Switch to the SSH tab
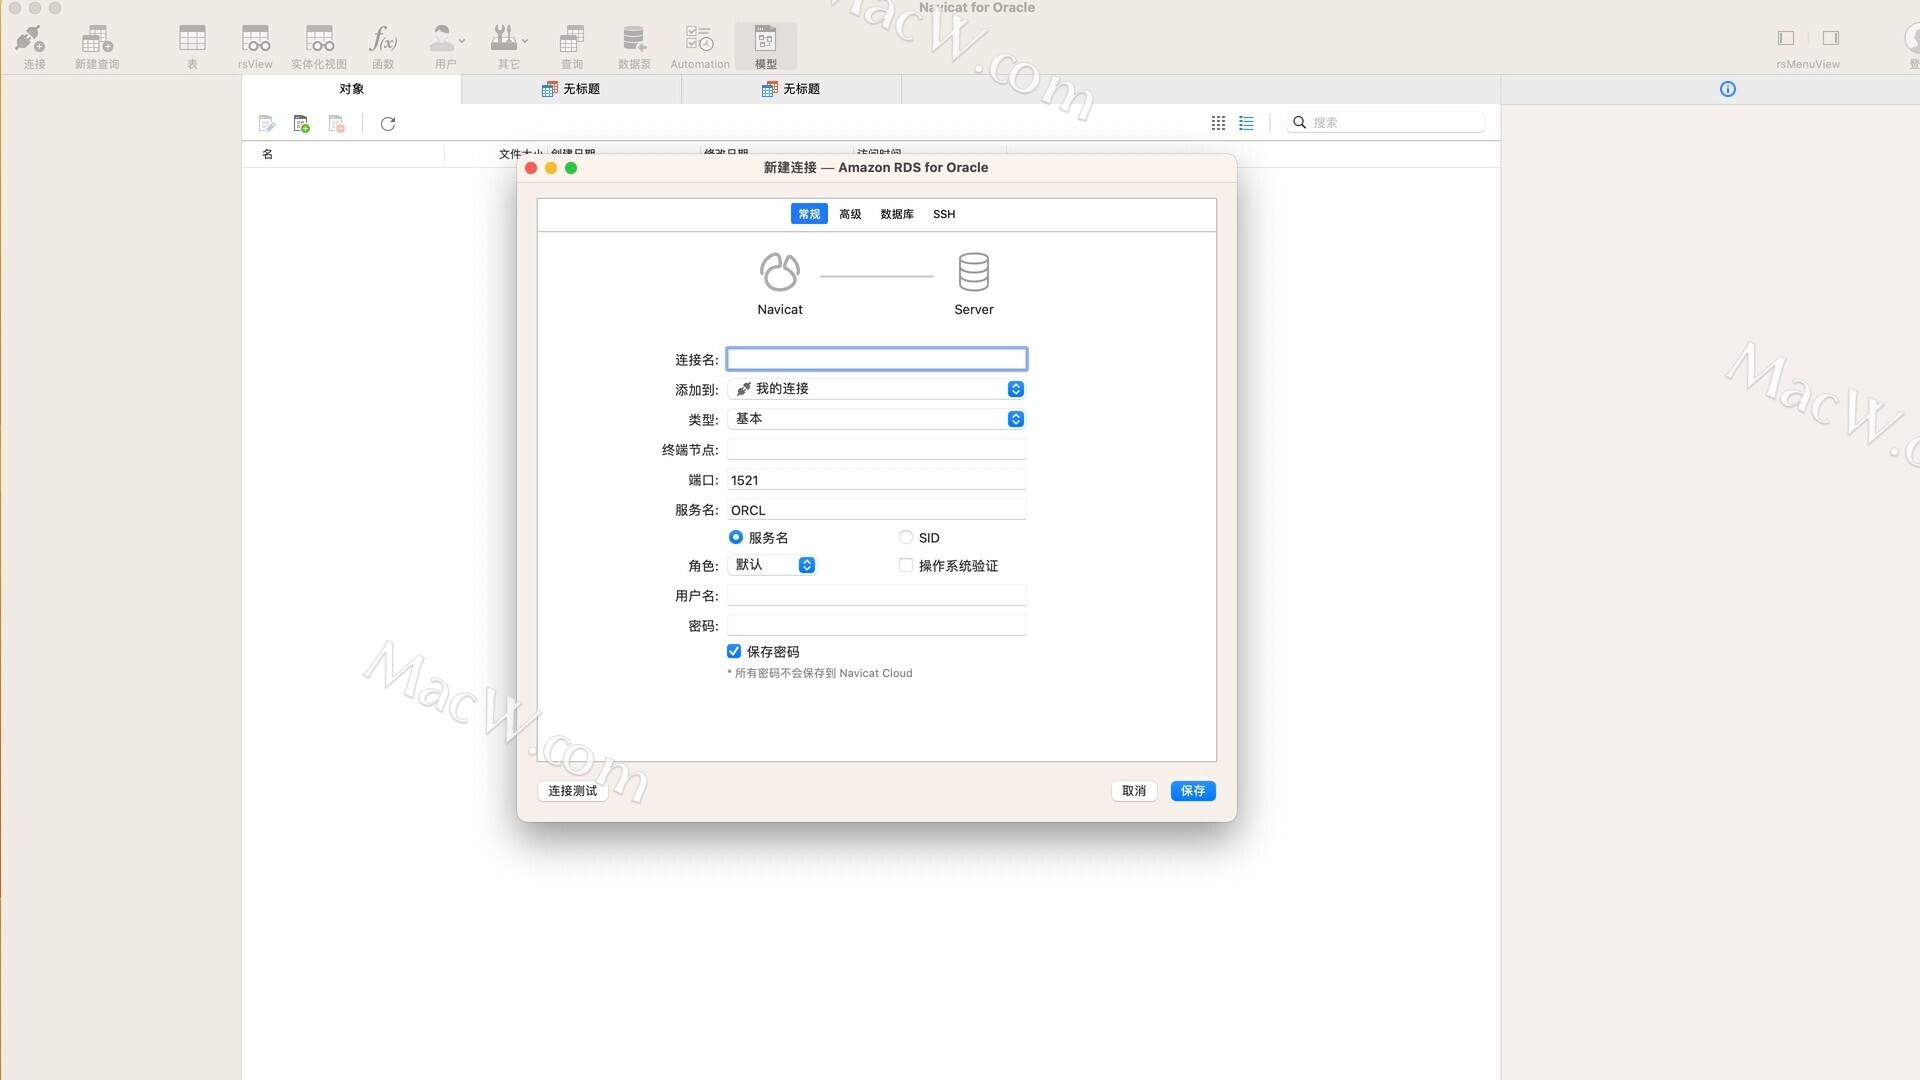Image resolution: width=1920 pixels, height=1080 pixels. [x=944, y=214]
